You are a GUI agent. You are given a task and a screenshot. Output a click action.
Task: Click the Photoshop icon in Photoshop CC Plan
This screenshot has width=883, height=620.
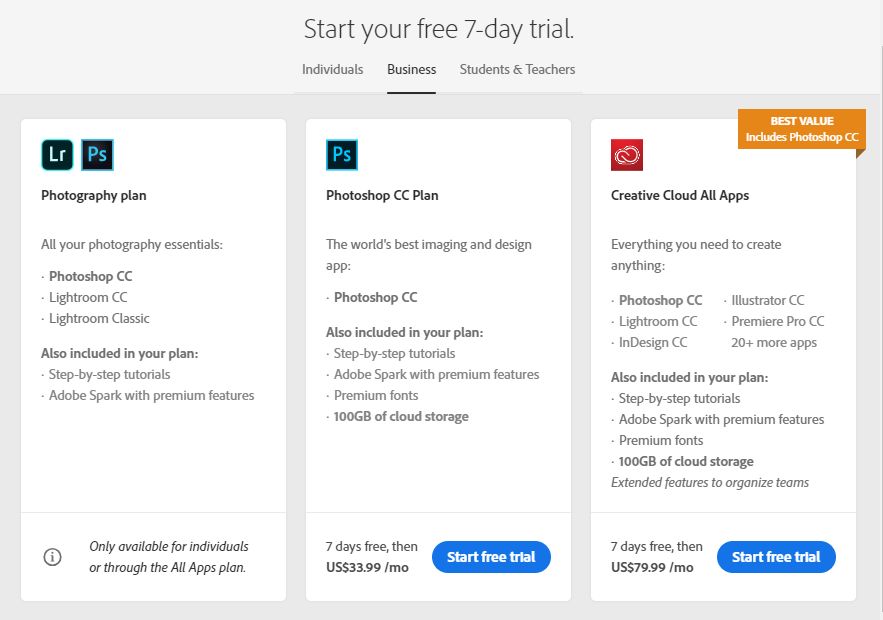(342, 155)
